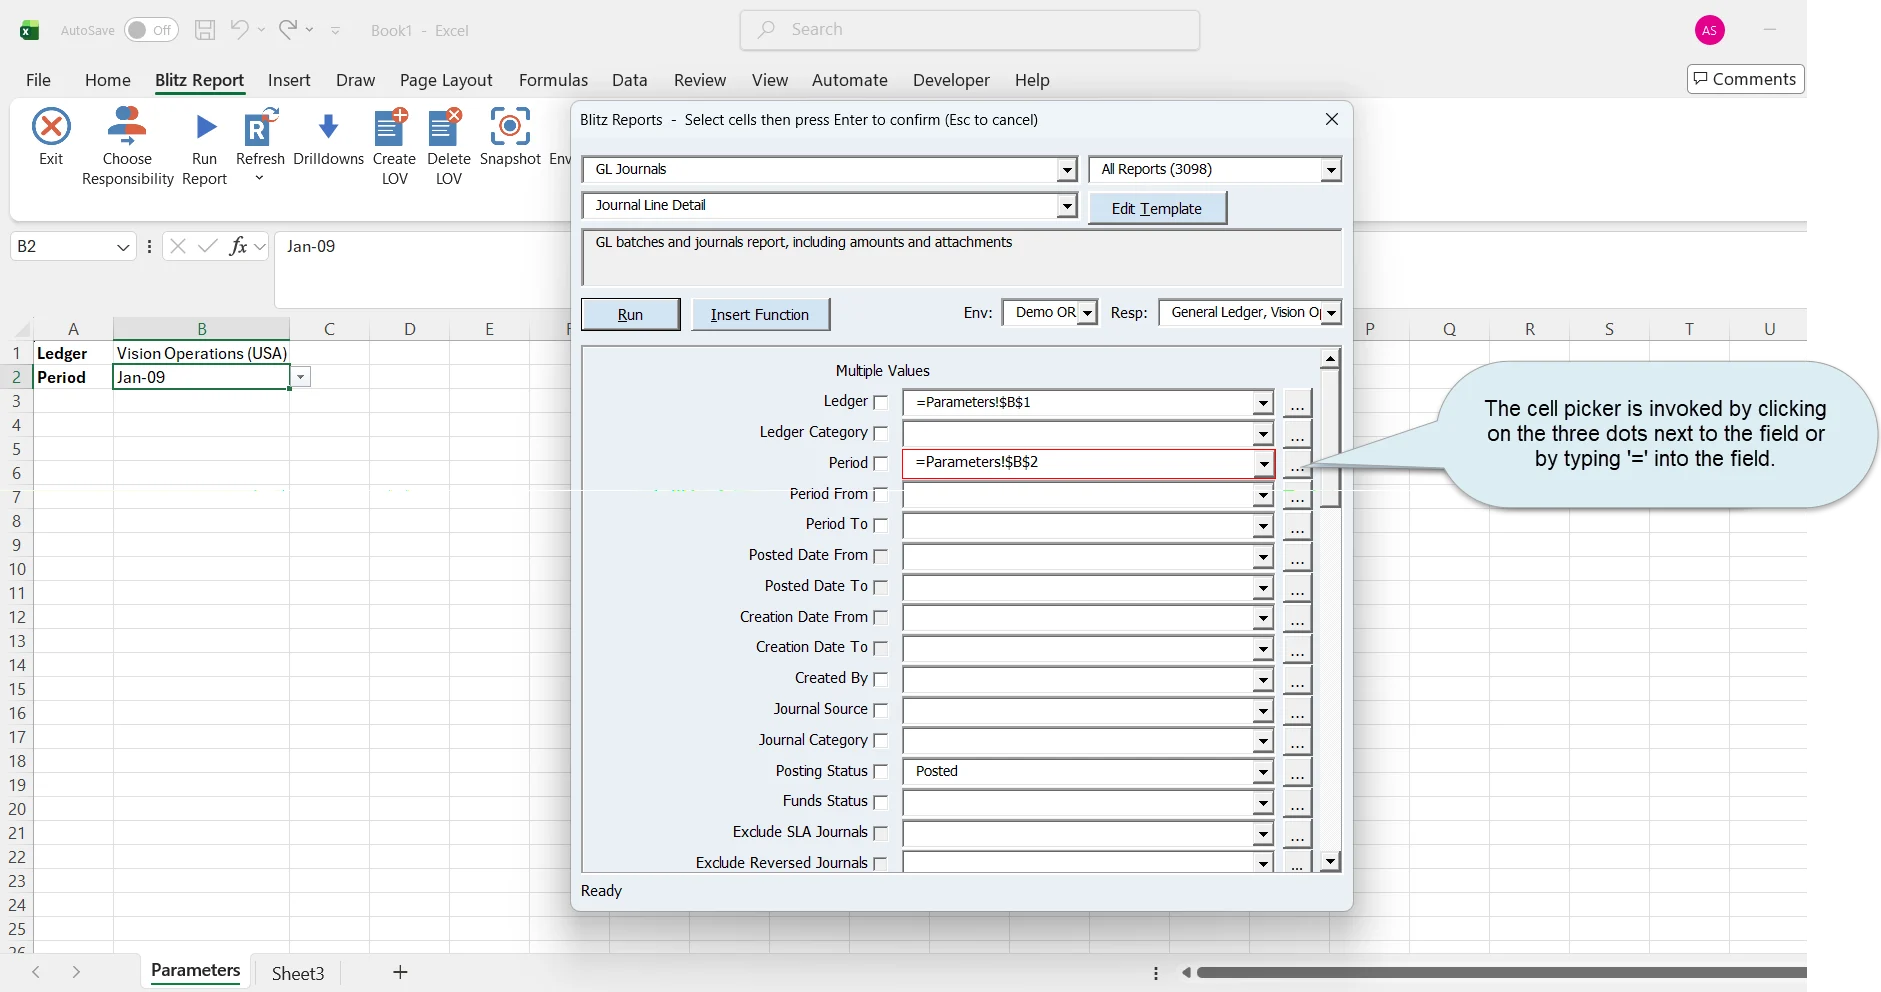Check Multiple Values box for Period
Image resolution: width=1881 pixels, height=992 pixels.
click(880, 464)
